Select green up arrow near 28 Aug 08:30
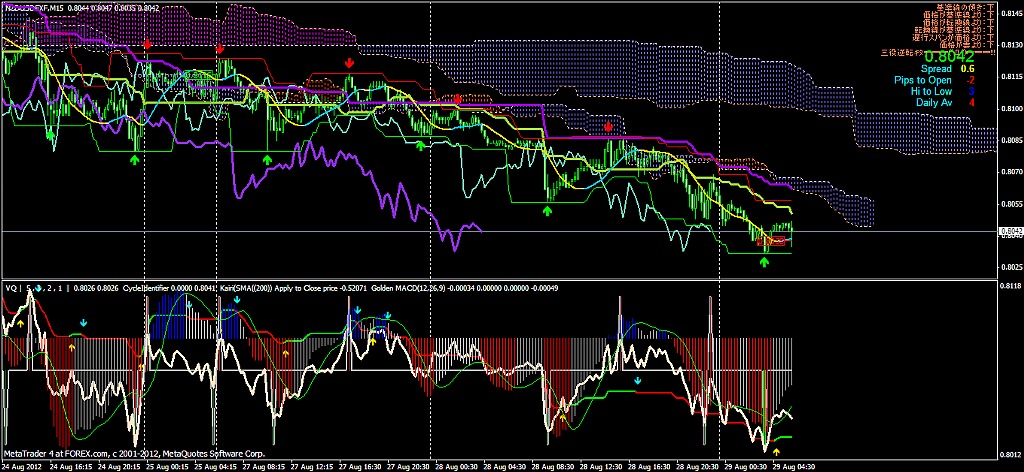Screen dimensions: 1024x472 [x=548, y=210]
